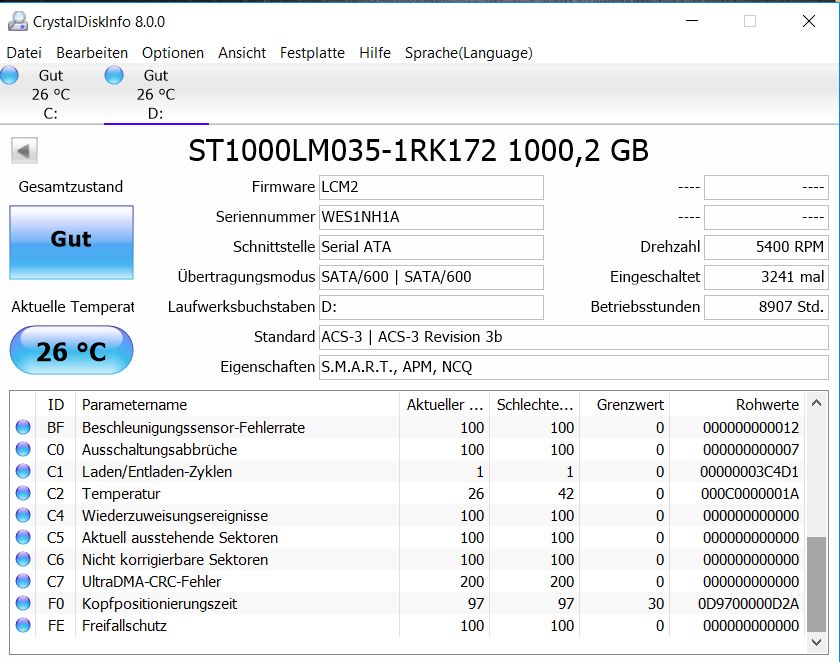The image size is (840, 662).
Task: Click the CrystalDiskInfo logo in the title bar
Action: [16, 21]
